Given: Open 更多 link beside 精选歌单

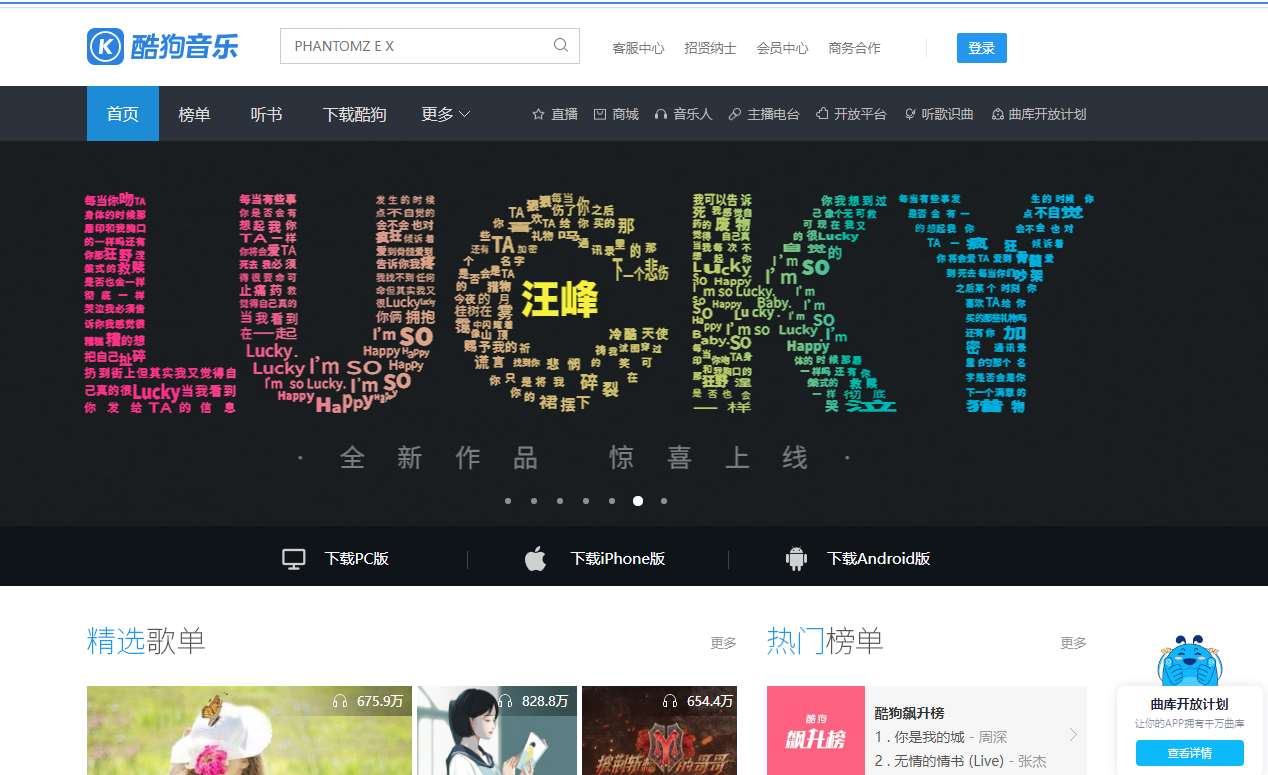Looking at the screenshot, I should (x=723, y=643).
